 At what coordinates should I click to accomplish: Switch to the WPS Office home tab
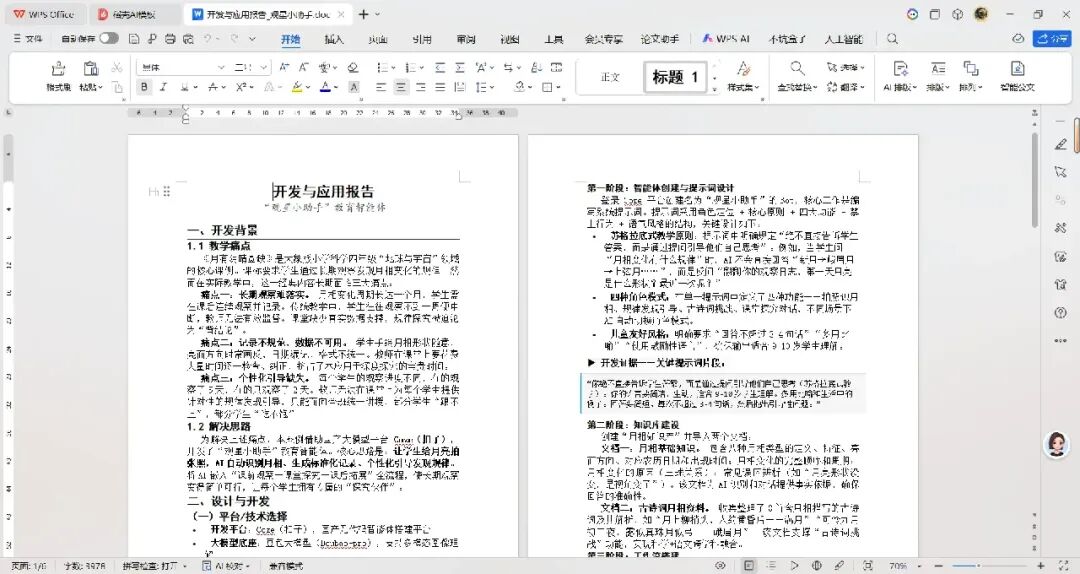click(43, 14)
